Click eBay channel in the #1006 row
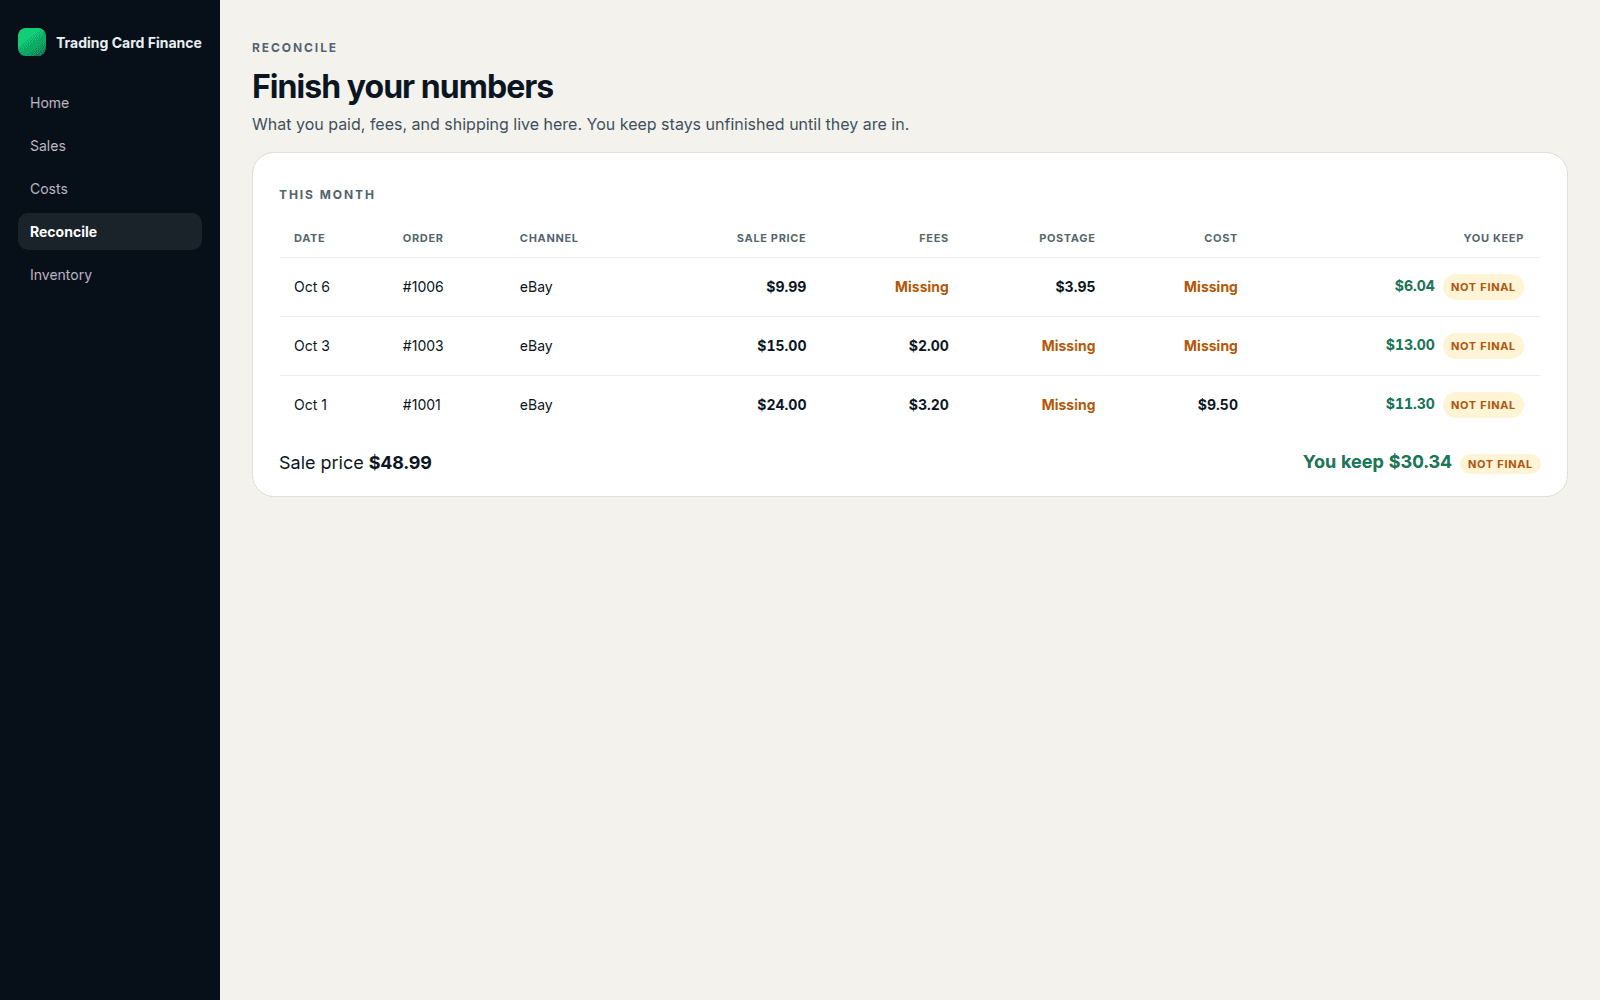This screenshot has width=1600, height=1000. coord(536,287)
